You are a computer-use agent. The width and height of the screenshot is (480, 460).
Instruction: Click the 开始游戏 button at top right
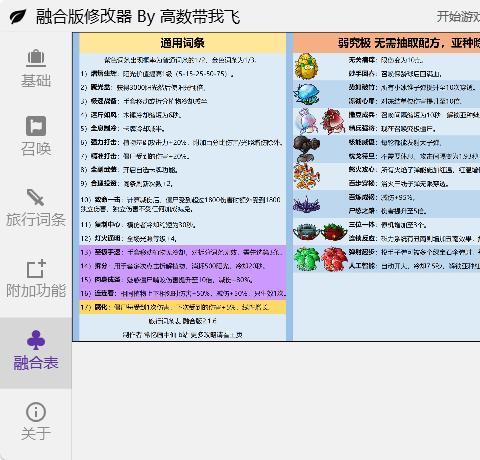point(458,17)
